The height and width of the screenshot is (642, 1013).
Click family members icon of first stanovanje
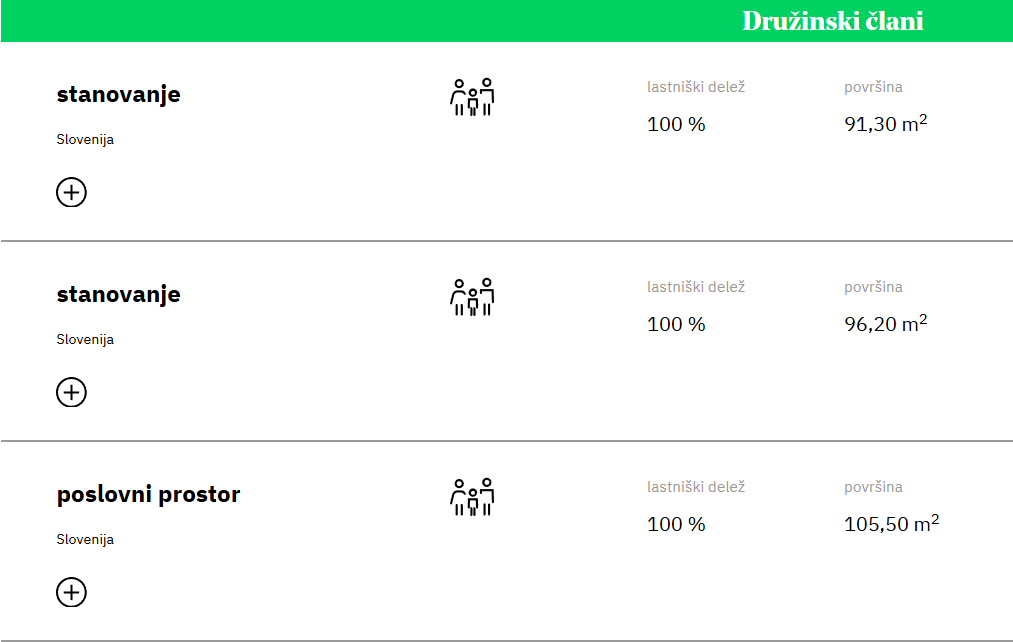pos(472,98)
